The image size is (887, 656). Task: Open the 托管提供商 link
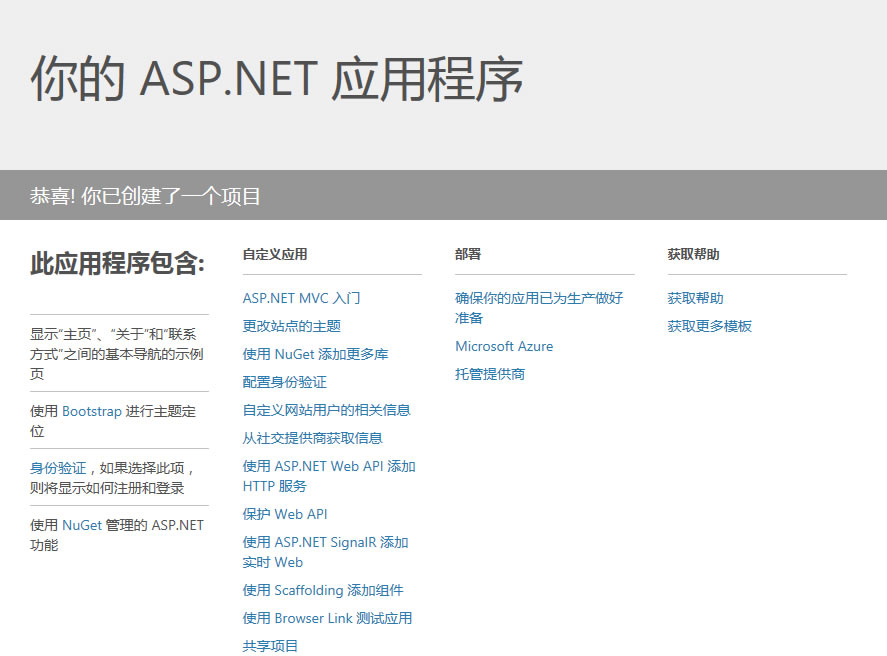(490, 374)
